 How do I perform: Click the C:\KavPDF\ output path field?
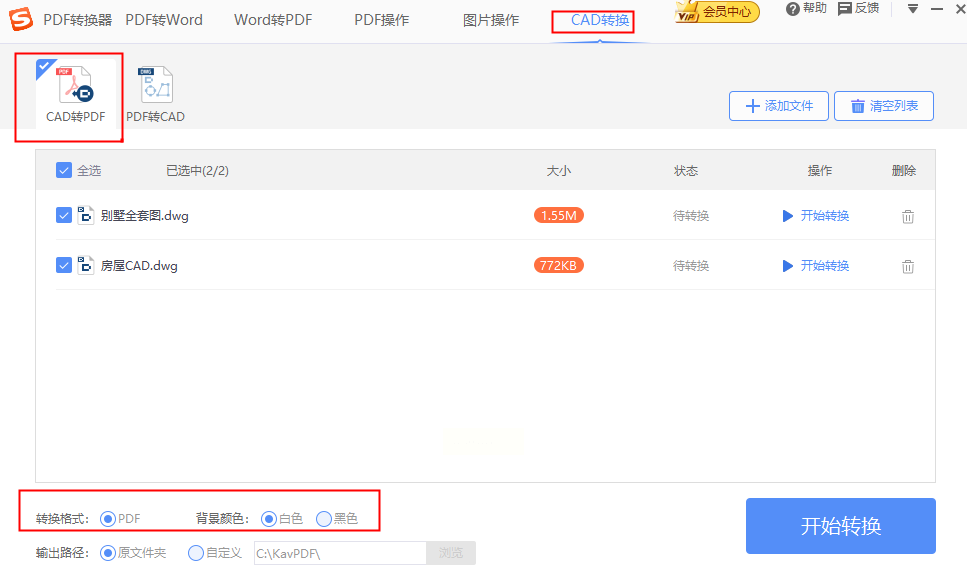tap(340, 553)
